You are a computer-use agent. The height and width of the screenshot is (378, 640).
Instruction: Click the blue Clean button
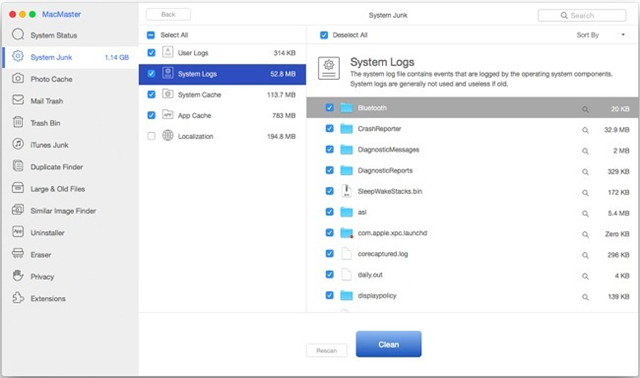coord(388,344)
